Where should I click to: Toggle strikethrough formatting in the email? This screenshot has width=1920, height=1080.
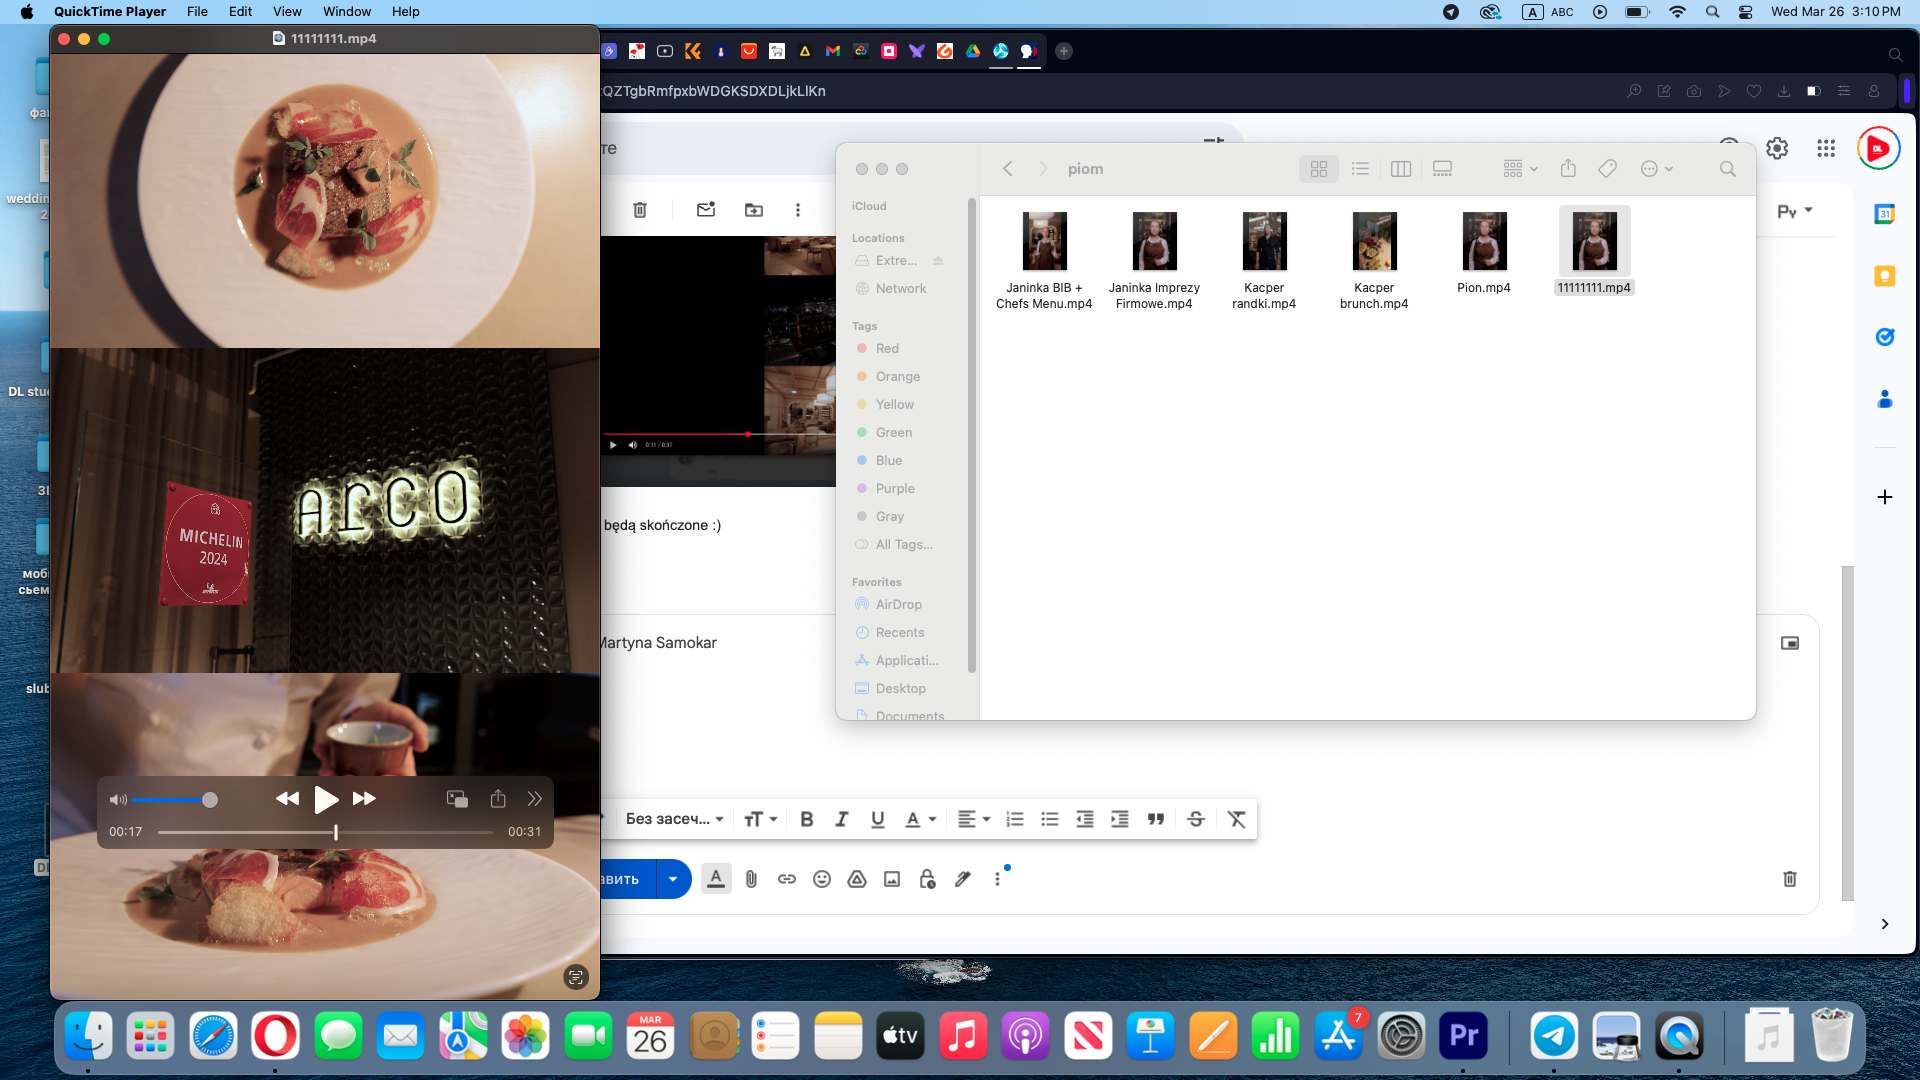coord(1196,819)
